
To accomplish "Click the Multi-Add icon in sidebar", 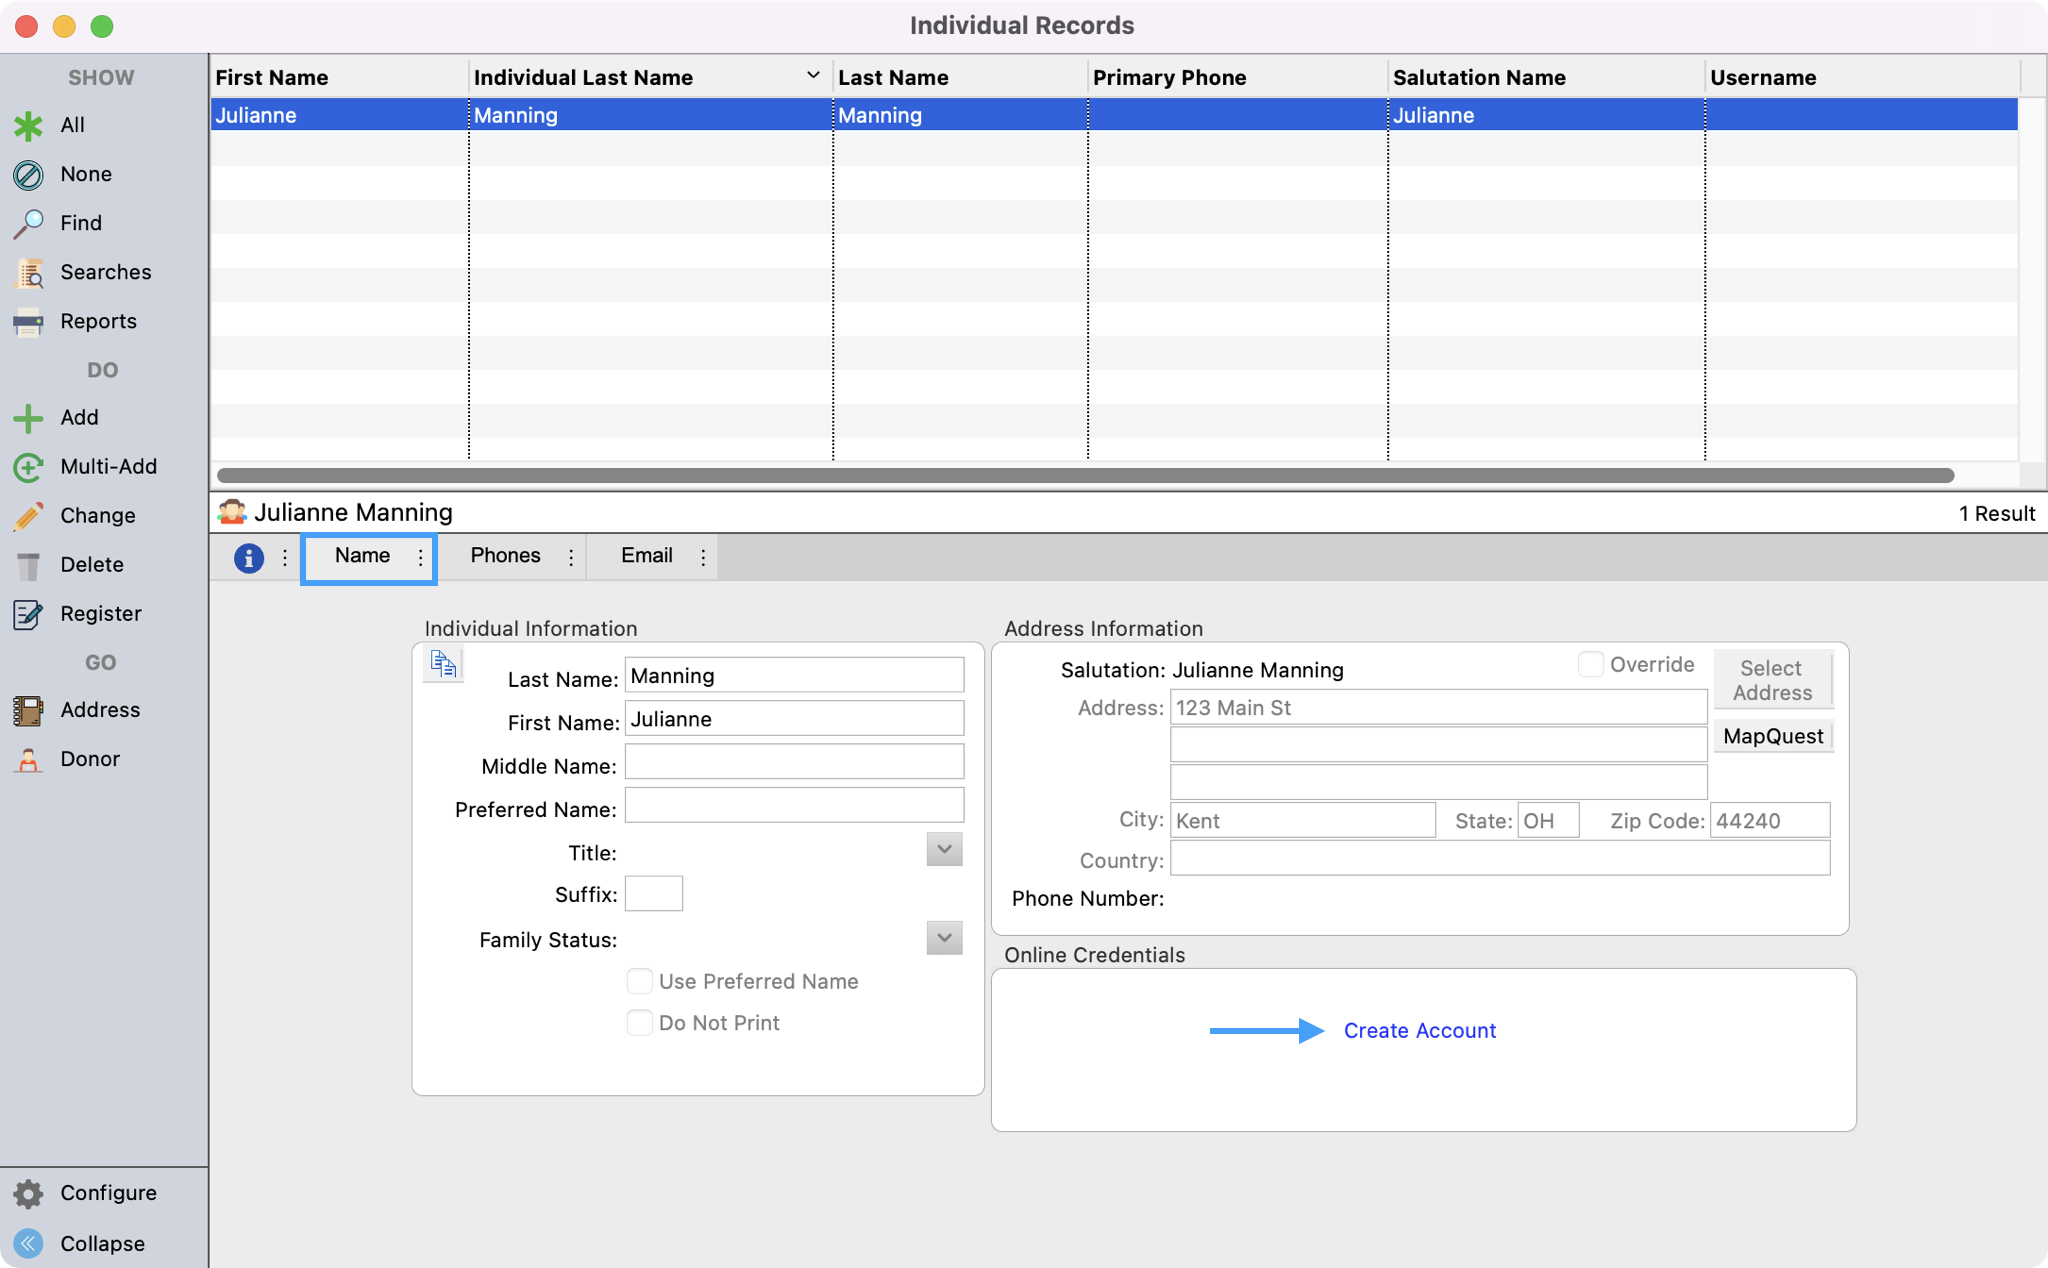I will coord(28,467).
